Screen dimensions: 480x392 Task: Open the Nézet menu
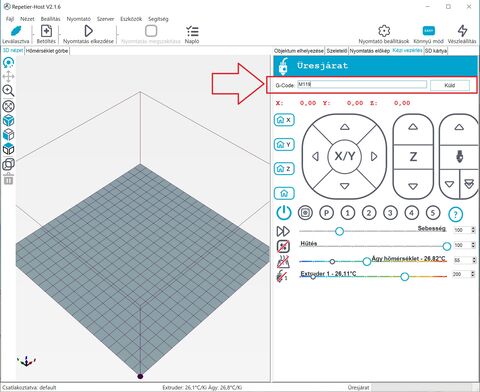point(27,19)
